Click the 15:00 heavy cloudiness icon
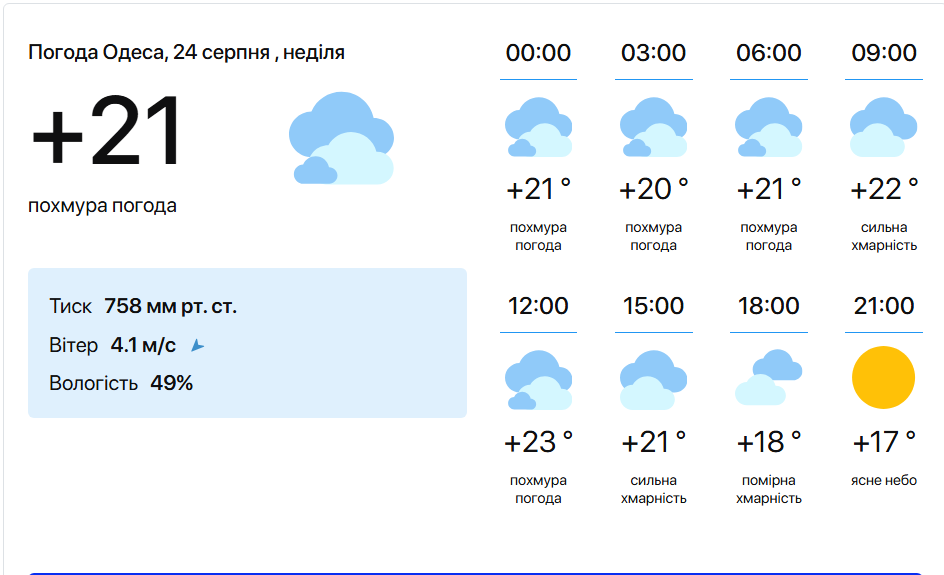 pyautogui.click(x=653, y=381)
